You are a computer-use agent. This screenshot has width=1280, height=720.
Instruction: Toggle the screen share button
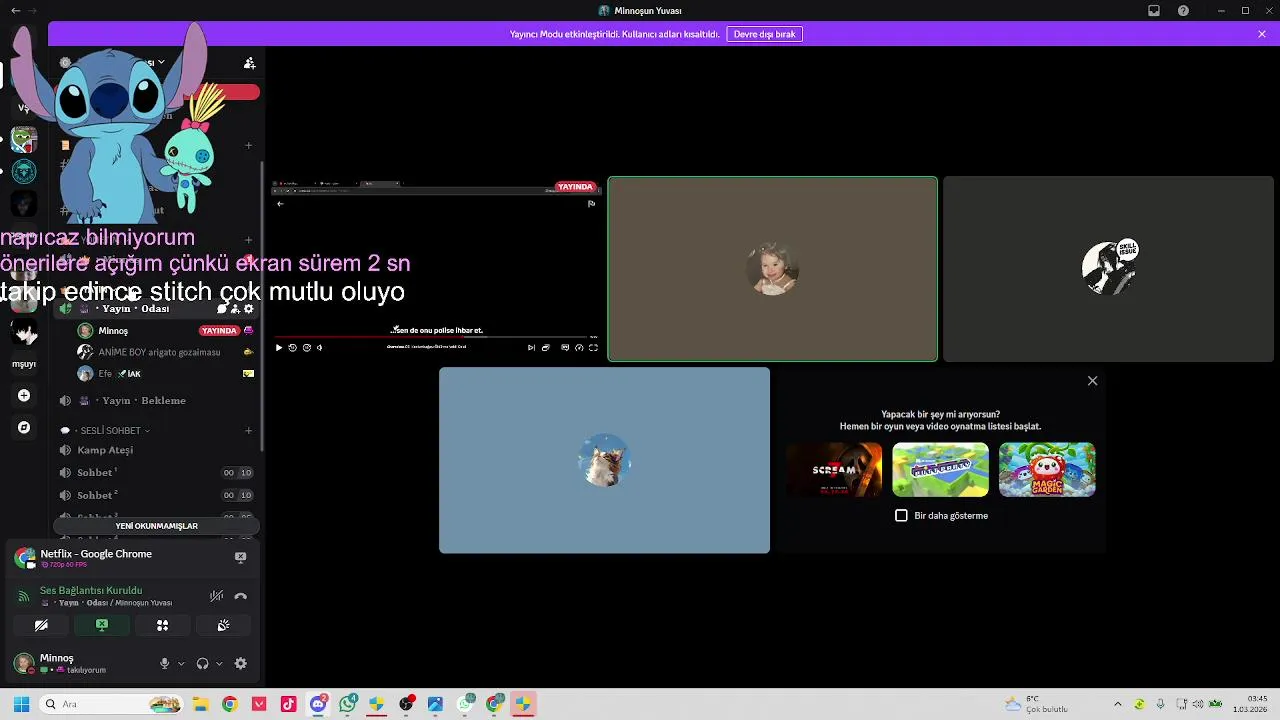[x=102, y=625]
